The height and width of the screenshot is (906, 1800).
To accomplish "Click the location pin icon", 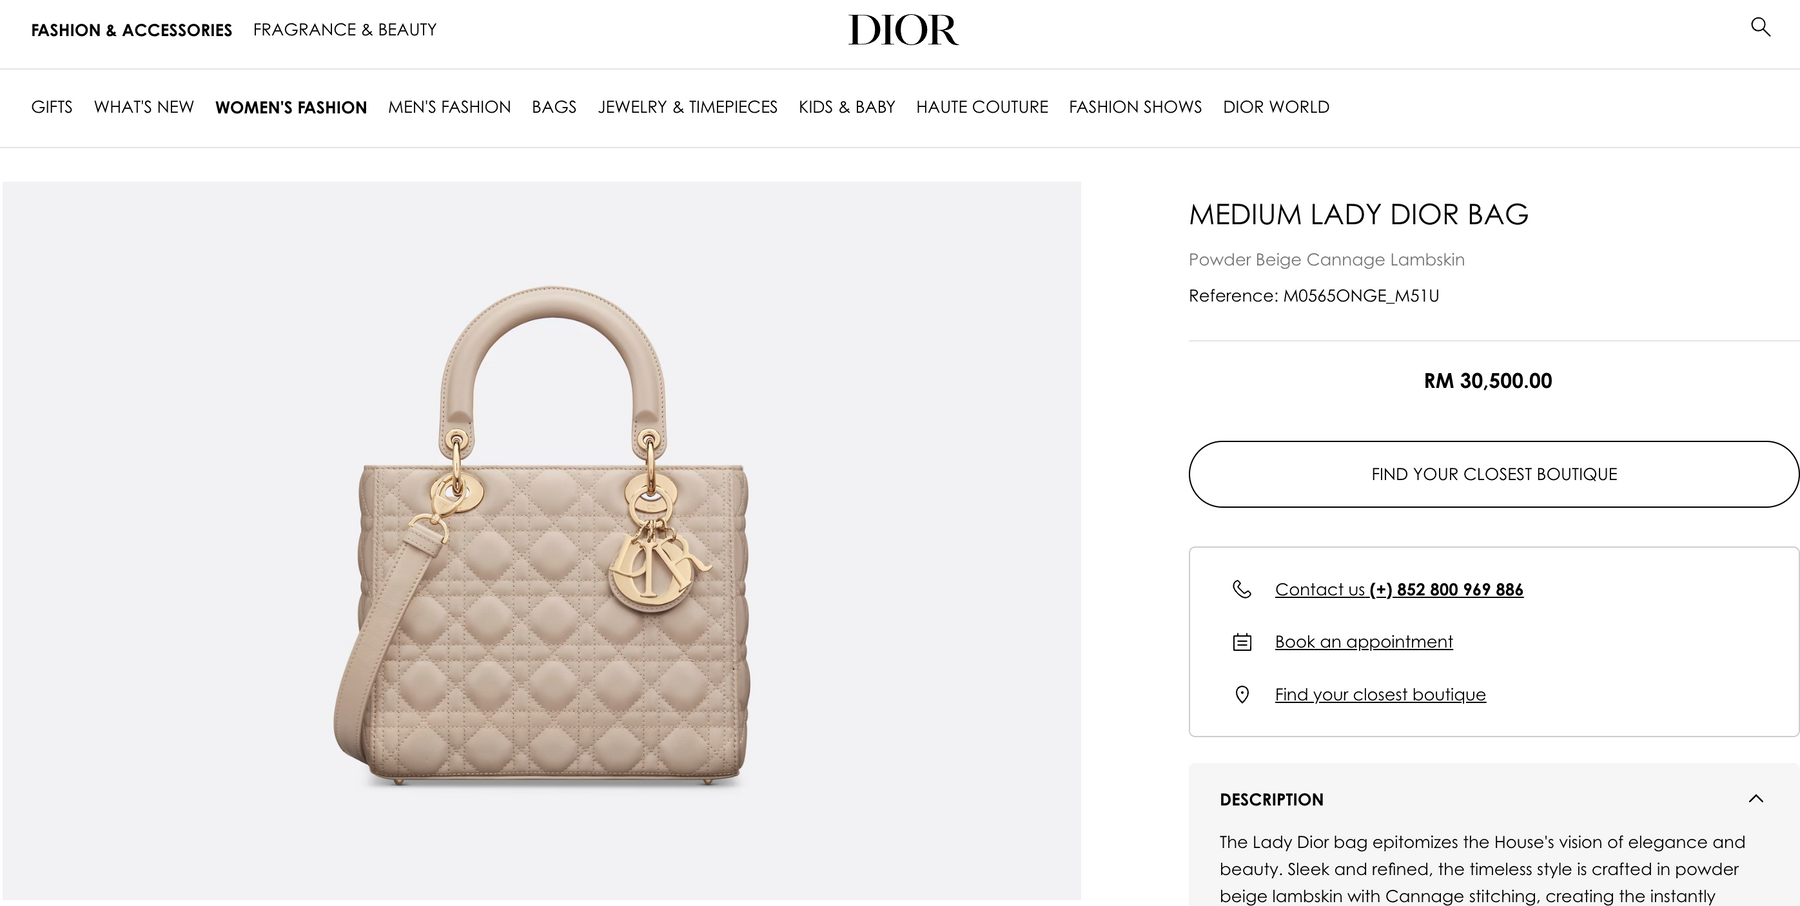I will (1242, 694).
